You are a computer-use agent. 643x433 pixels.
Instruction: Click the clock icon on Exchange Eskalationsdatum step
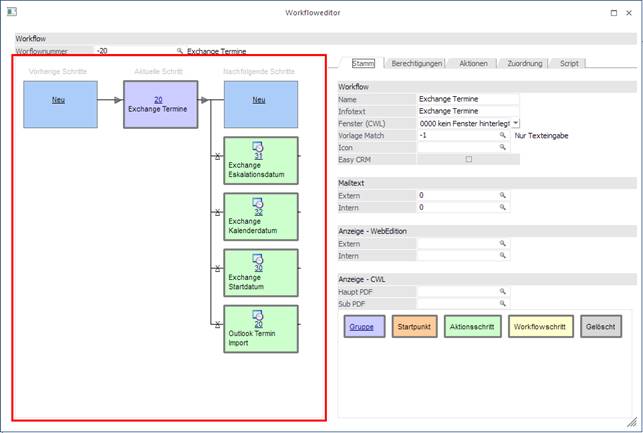pyautogui.click(x=258, y=146)
